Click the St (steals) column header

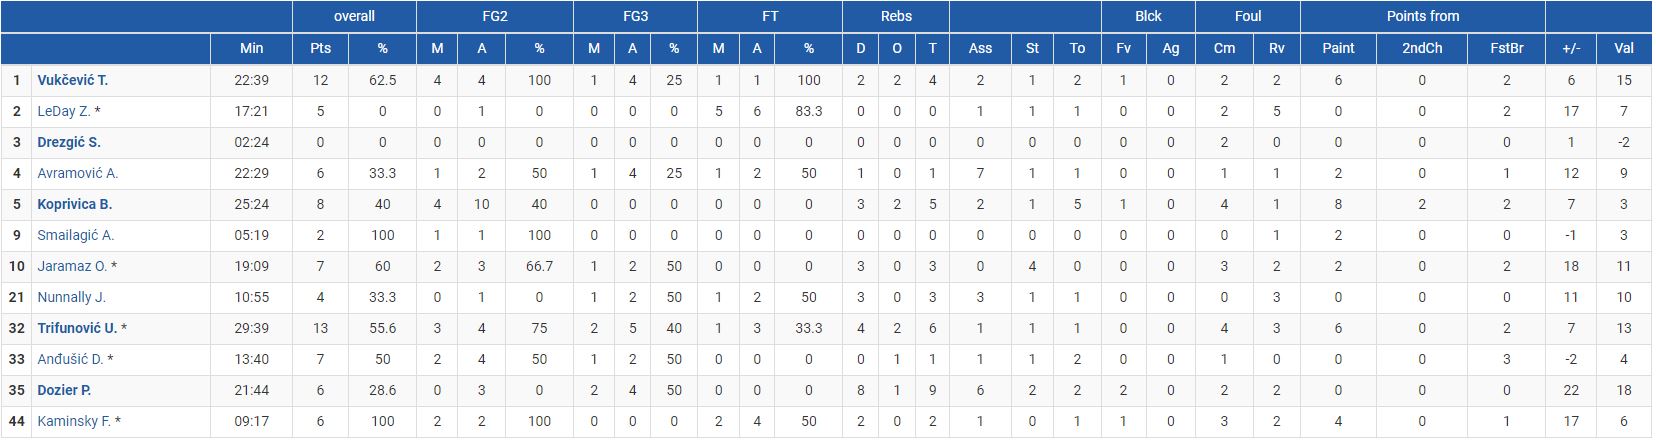point(1032,48)
